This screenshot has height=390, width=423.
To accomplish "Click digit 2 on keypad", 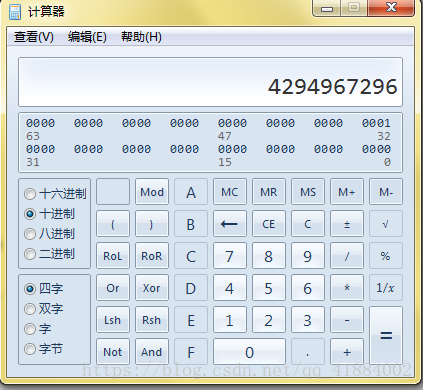I will [269, 320].
